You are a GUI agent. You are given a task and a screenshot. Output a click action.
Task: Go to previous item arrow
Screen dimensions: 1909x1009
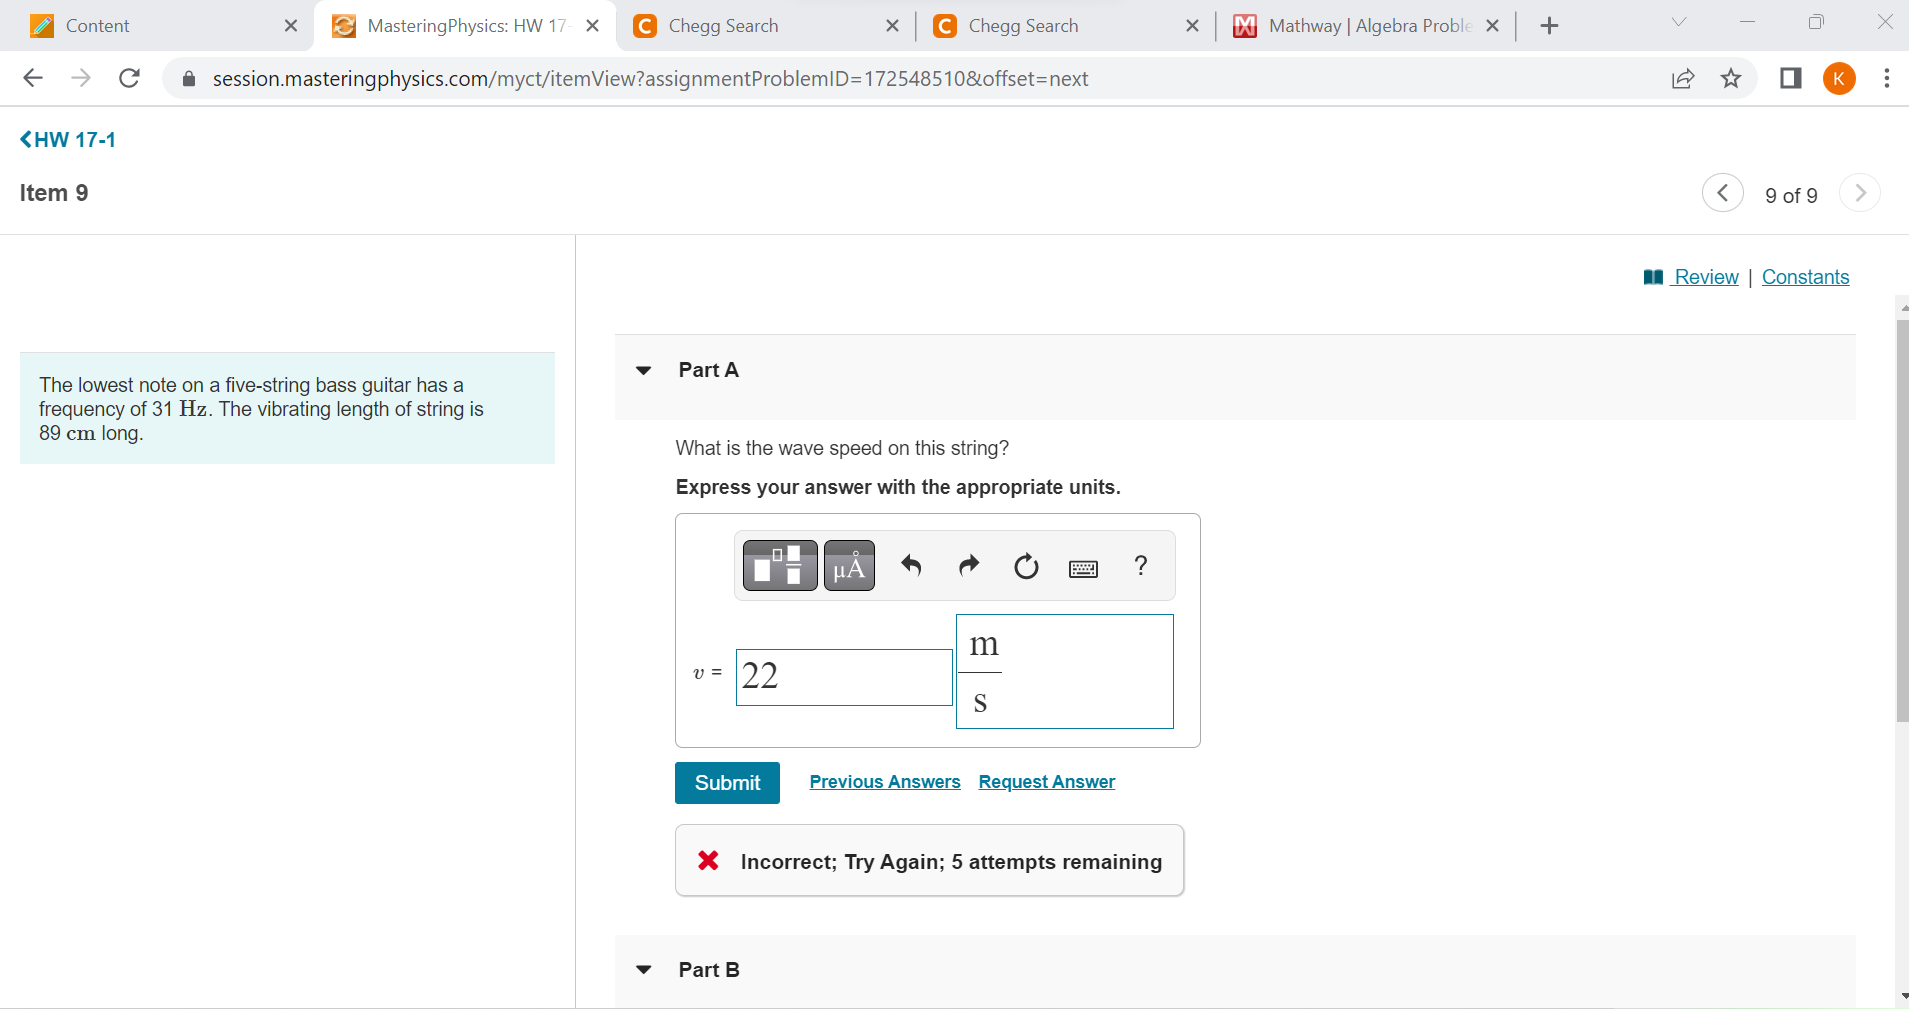coord(1722,193)
